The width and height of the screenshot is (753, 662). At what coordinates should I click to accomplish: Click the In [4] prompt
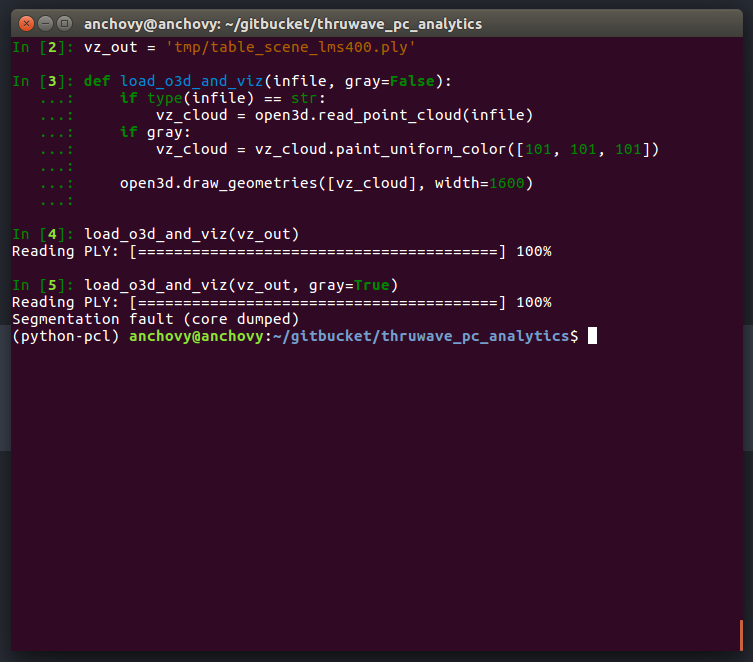(x=43, y=234)
